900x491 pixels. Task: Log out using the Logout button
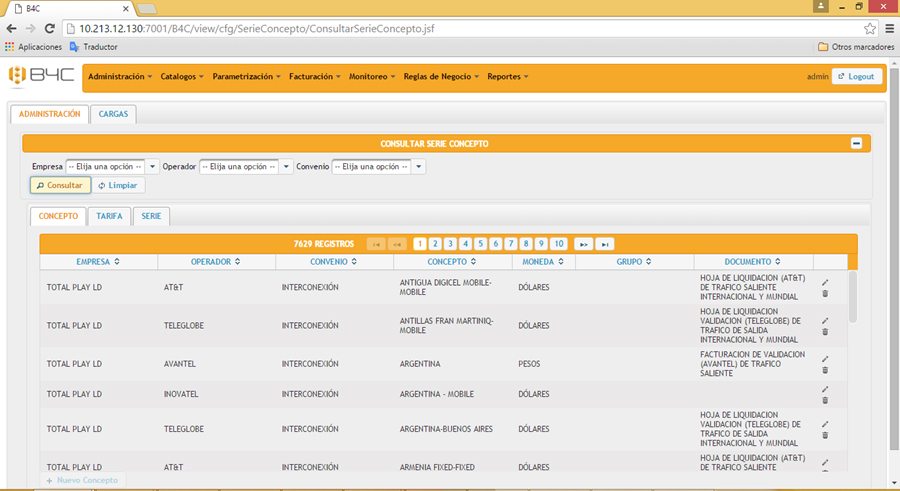pyautogui.click(x=855, y=77)
